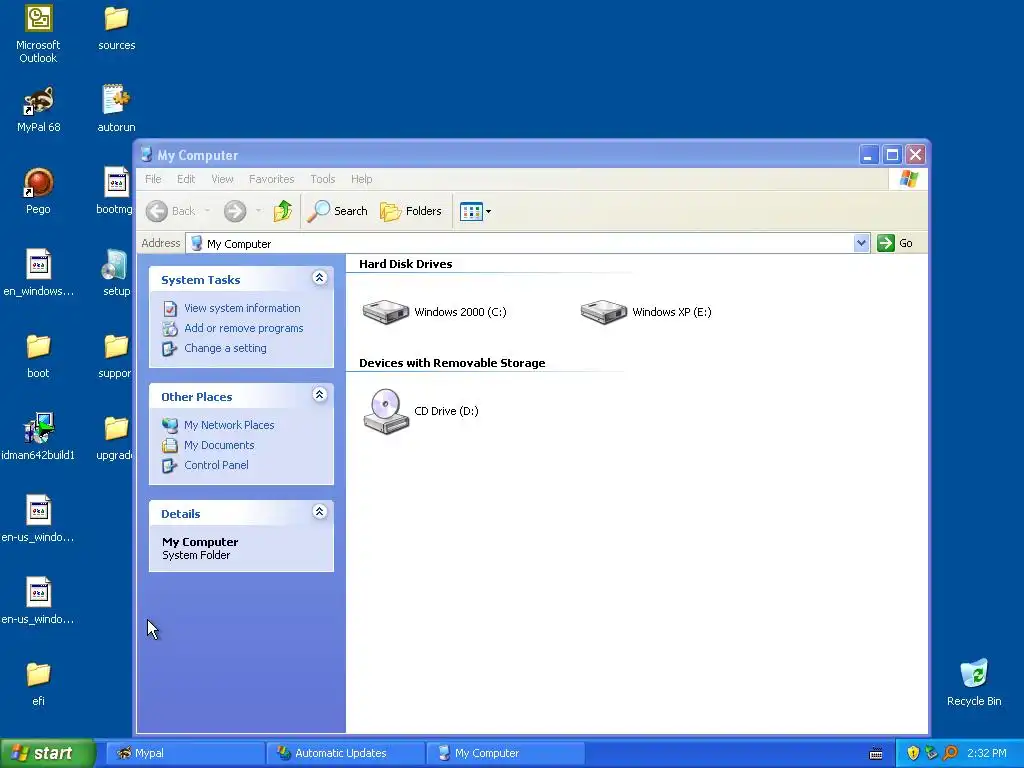Click My Computer title bar icon
1024x768 pixels.
coord(147,155)
